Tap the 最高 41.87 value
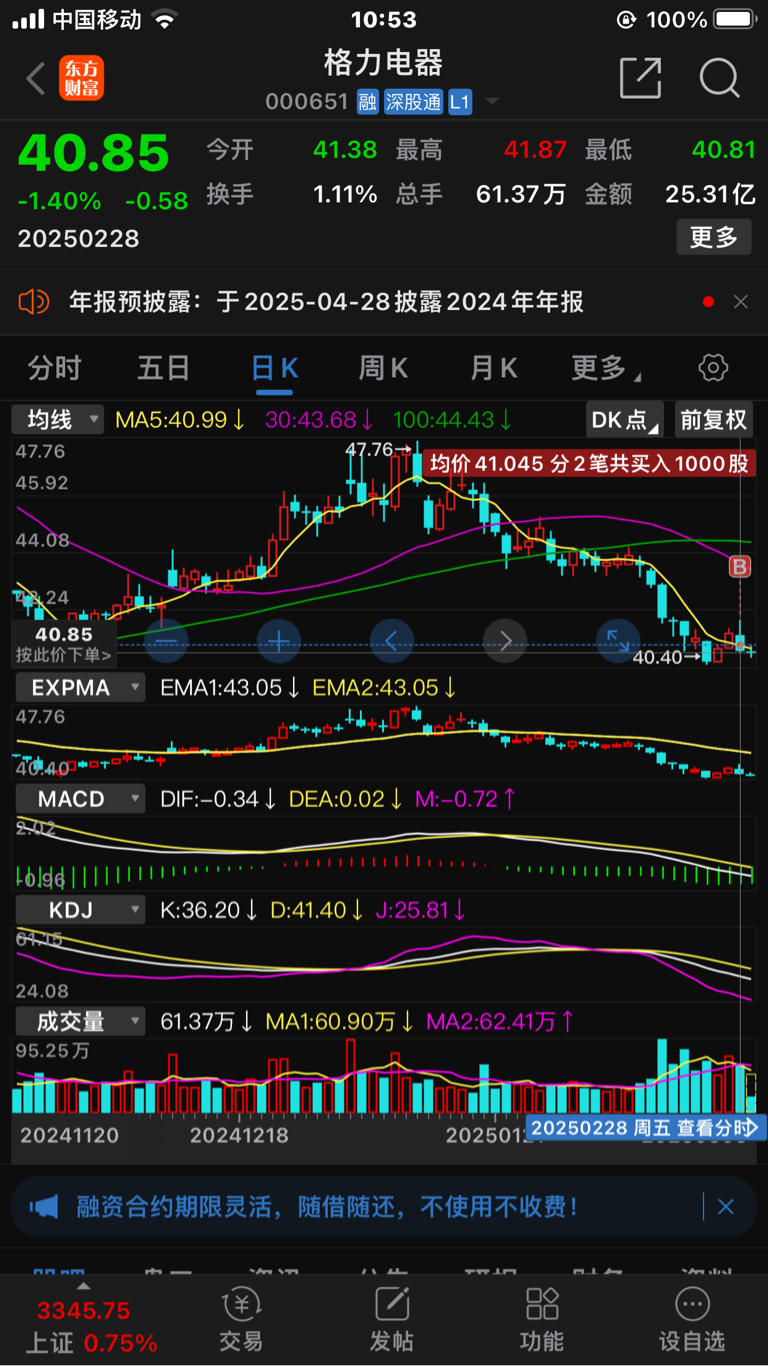The width and height of the screenshot is (768, 1366). tap(535, 150)
